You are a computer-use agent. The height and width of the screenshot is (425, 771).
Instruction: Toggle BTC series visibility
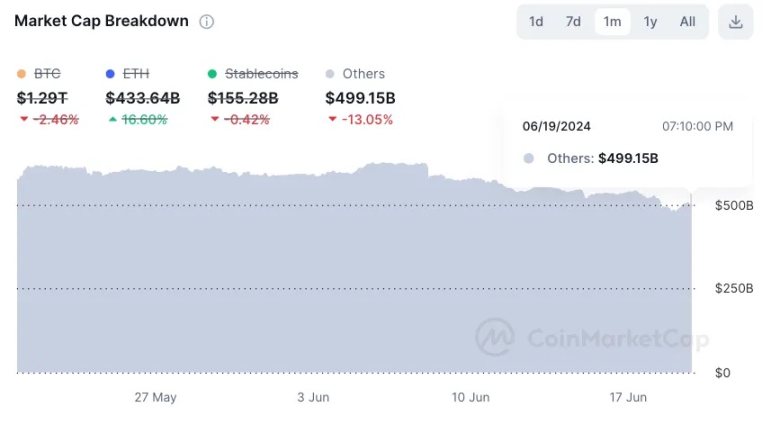click(x=47, y=74)
